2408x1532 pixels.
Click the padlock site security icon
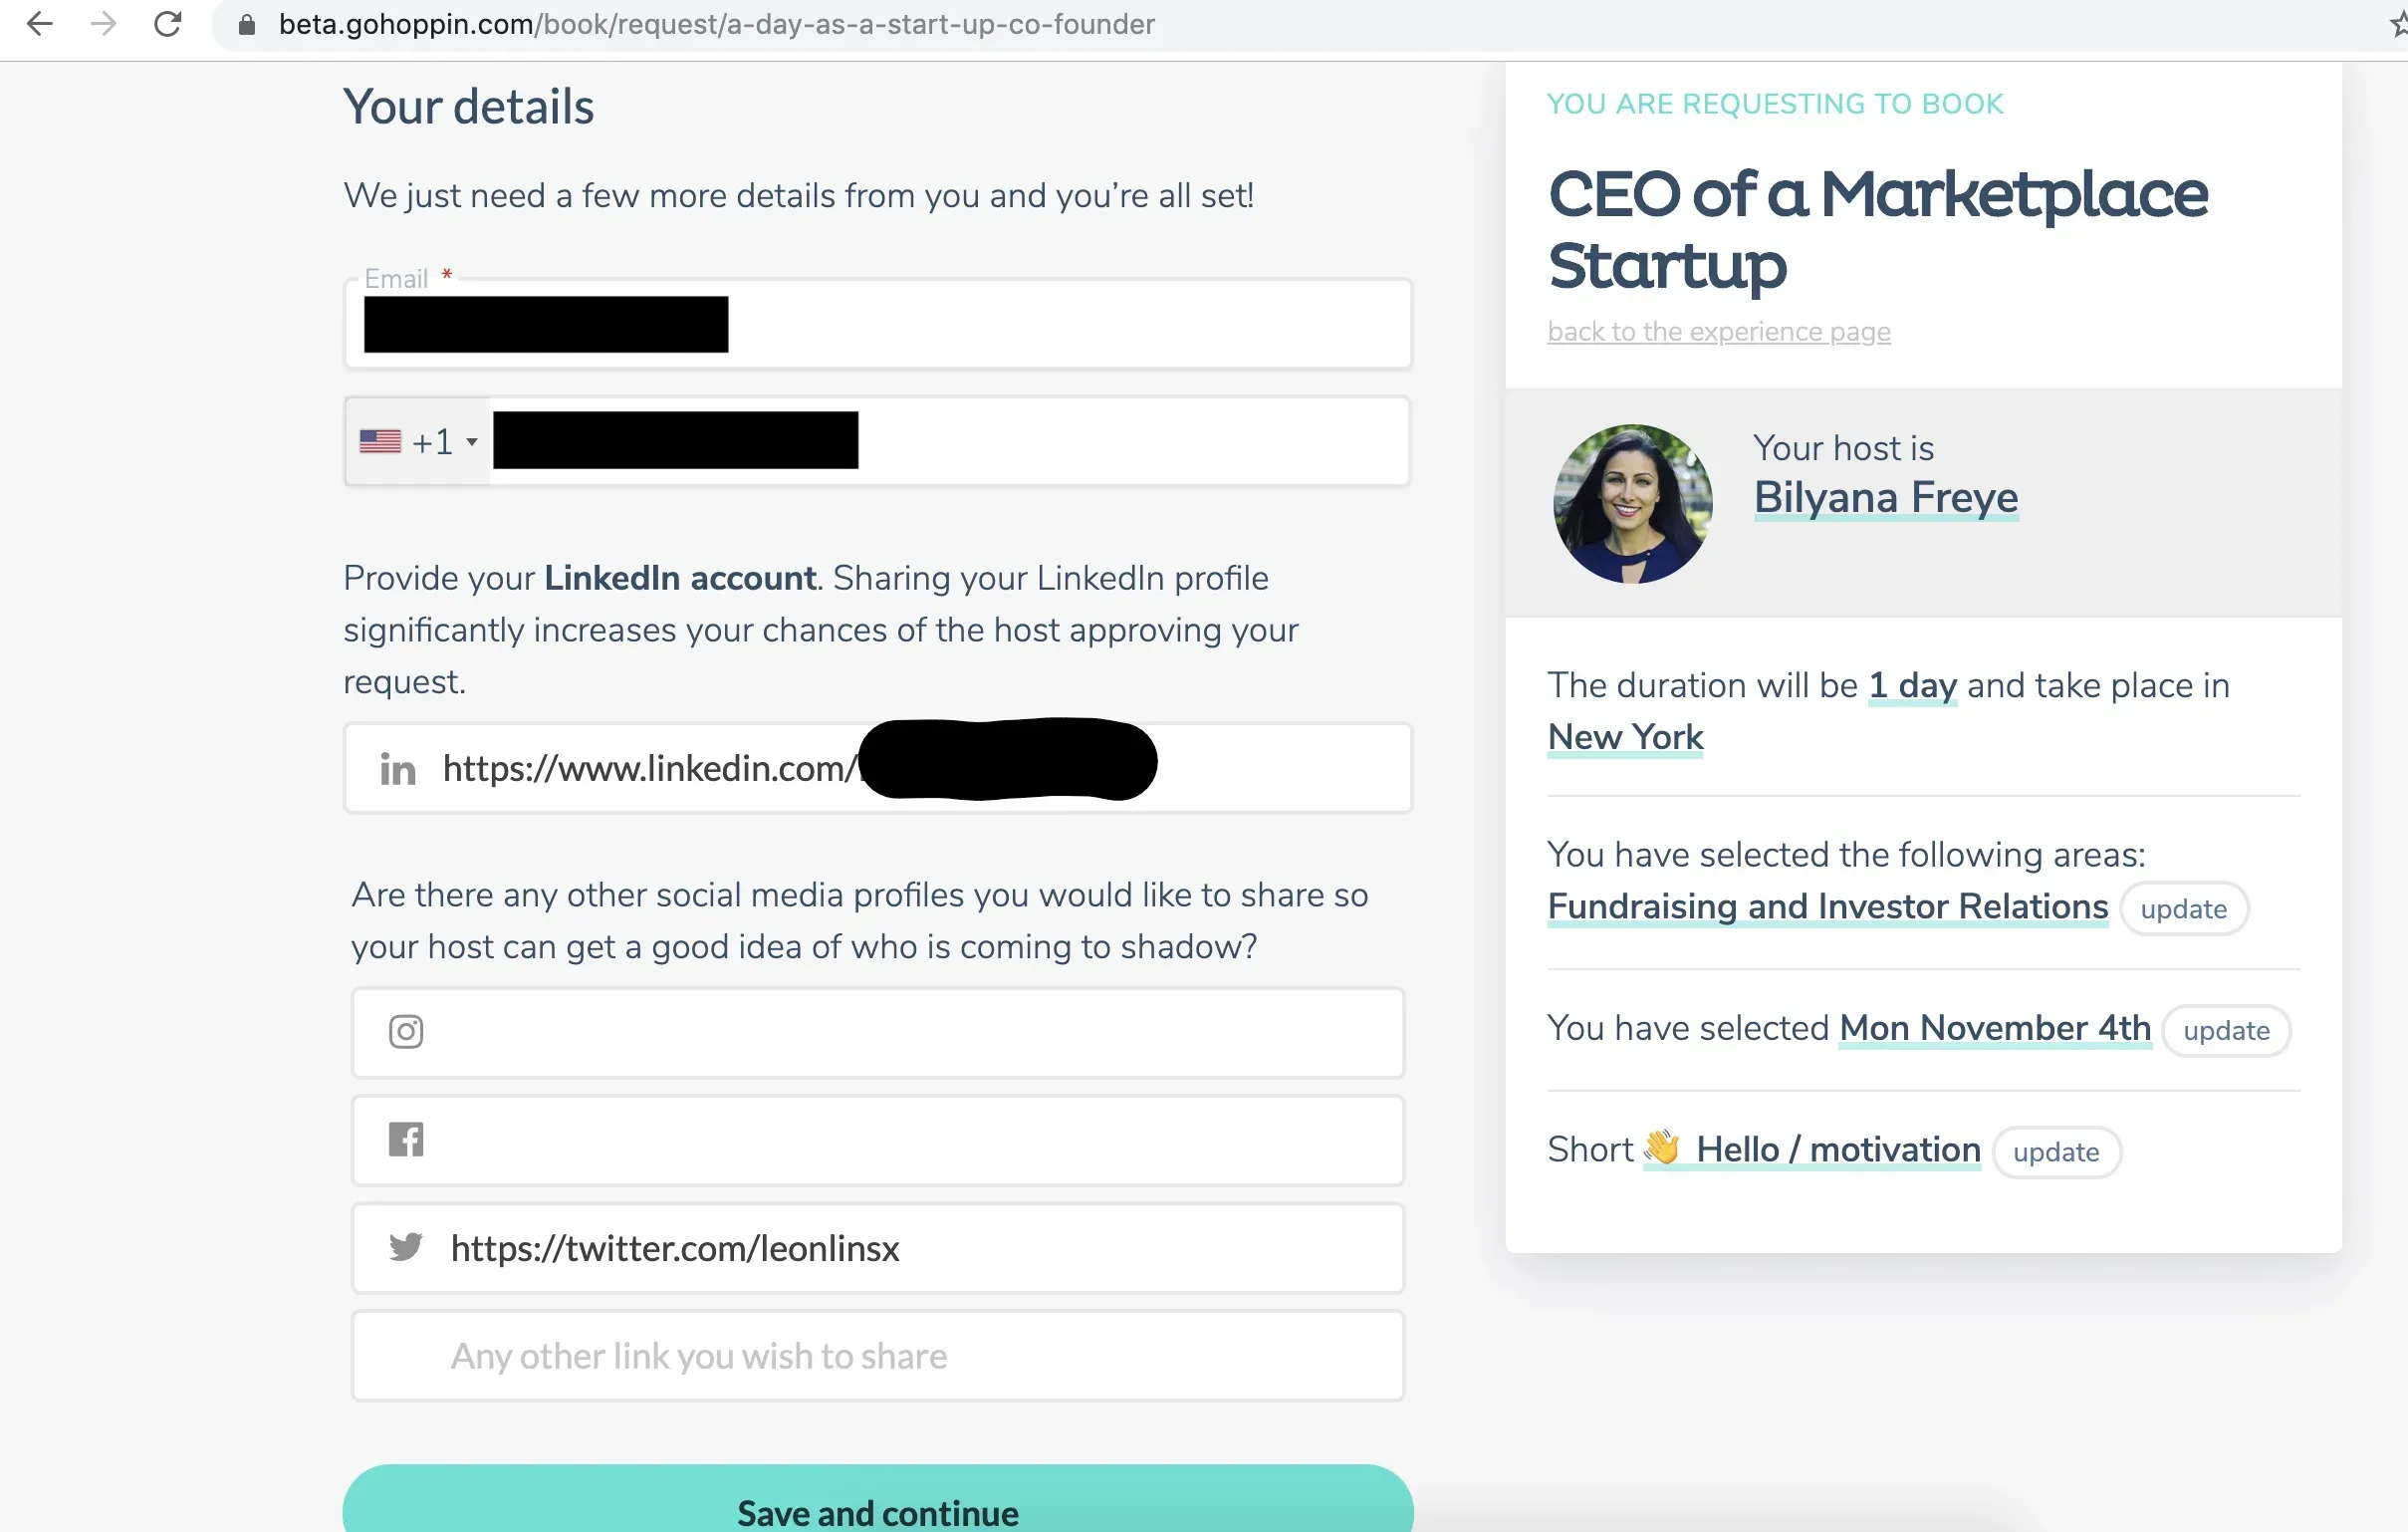[246, 25]
